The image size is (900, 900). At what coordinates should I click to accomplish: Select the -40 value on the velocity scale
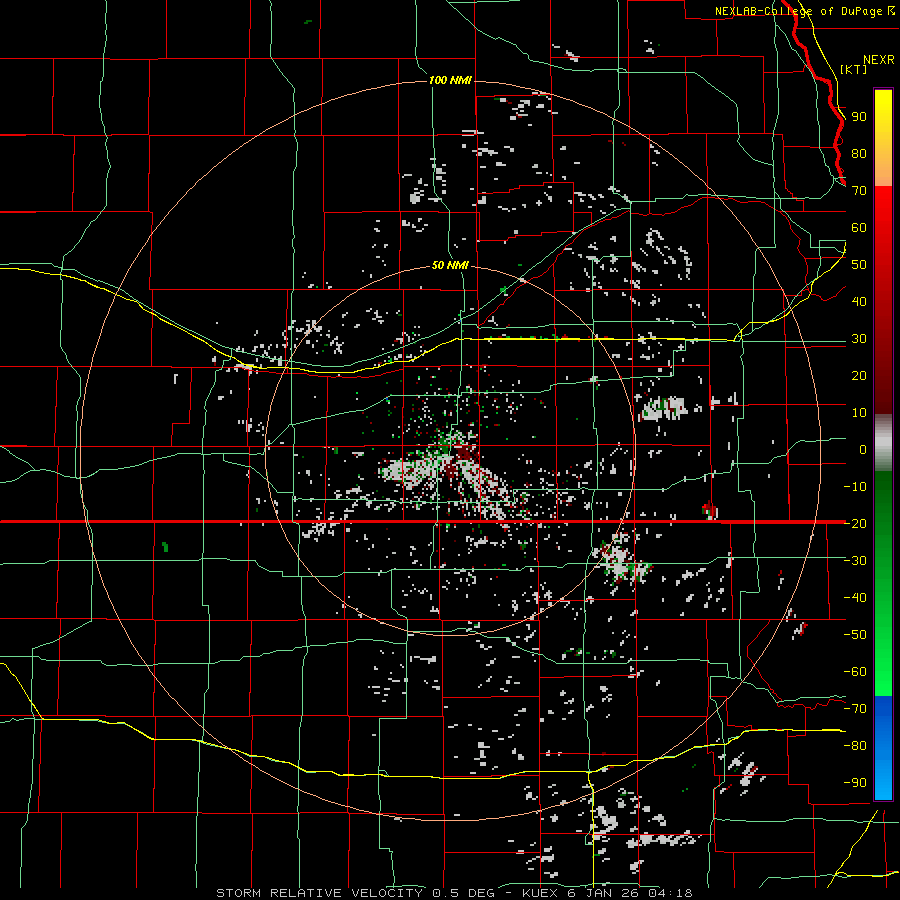[855, 598]
